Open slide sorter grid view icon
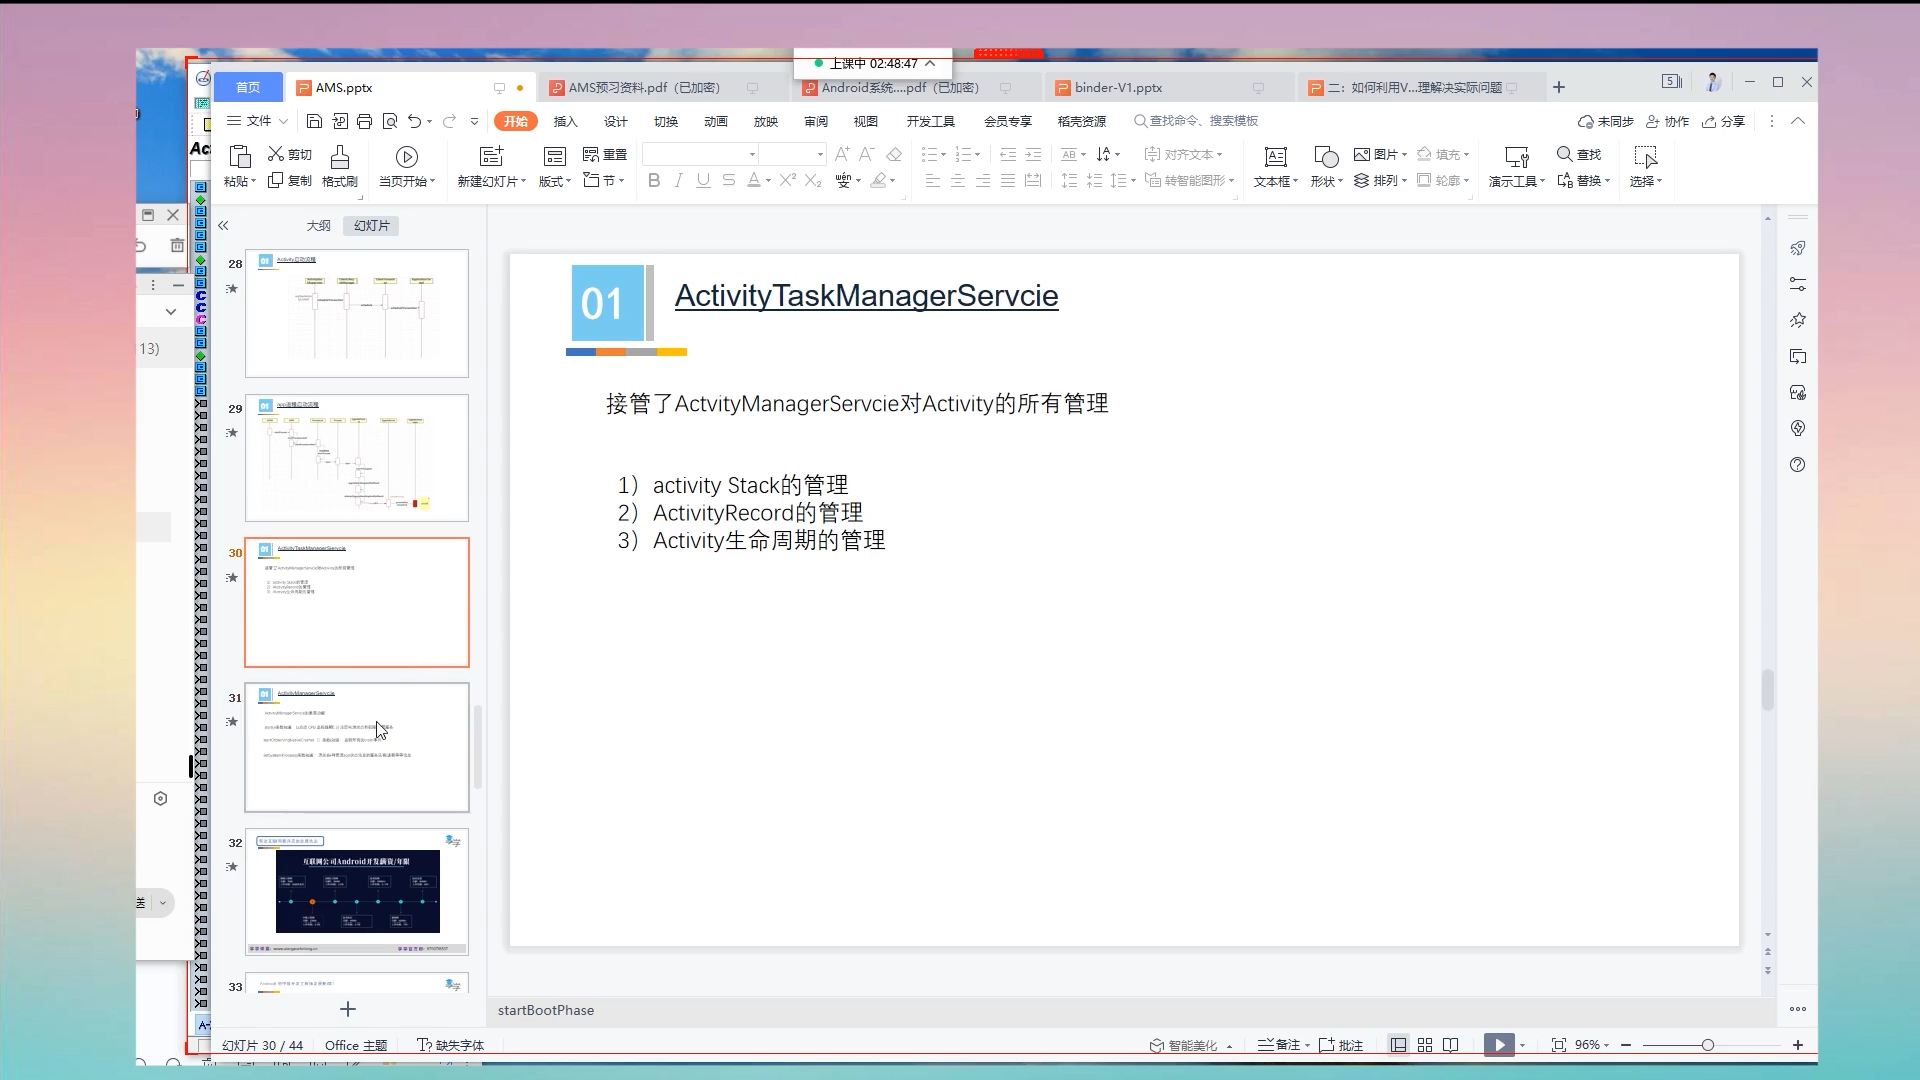The height and width of the screenshot is (1080, 1920). click(x=1425, y=1045)
